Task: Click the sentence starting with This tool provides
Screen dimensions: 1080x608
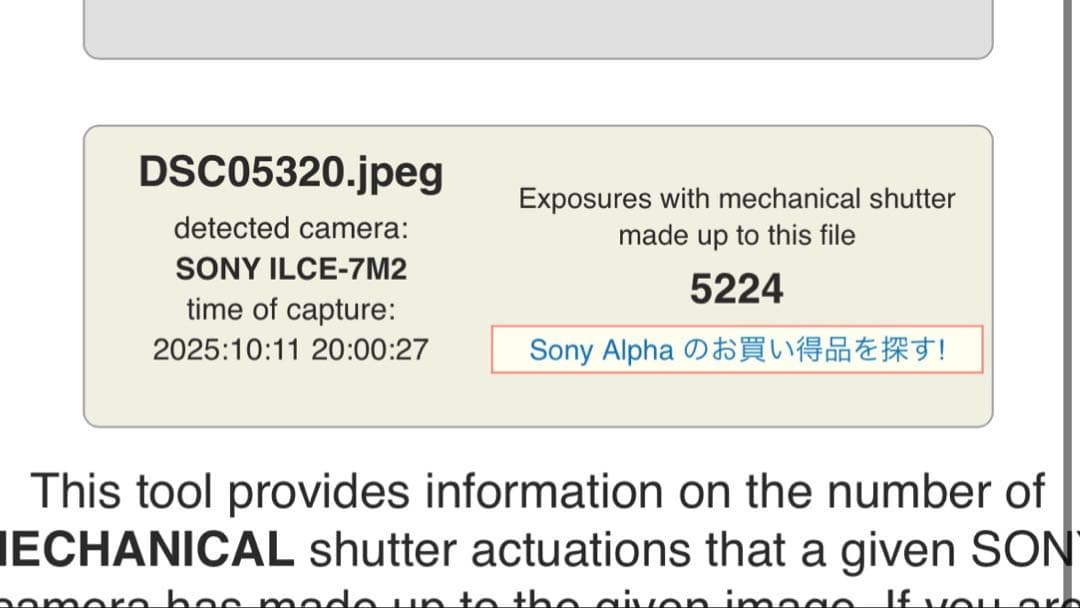Action: (537, 491)
